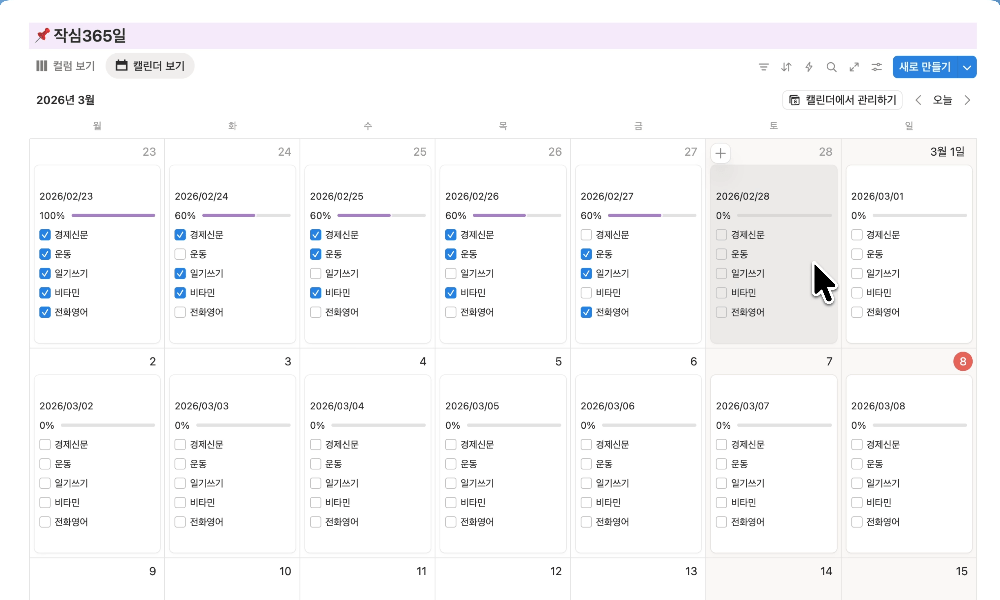Click 캘린더에서 관리하기 button
Screen dimensions: 1000x600
(842, 100)
